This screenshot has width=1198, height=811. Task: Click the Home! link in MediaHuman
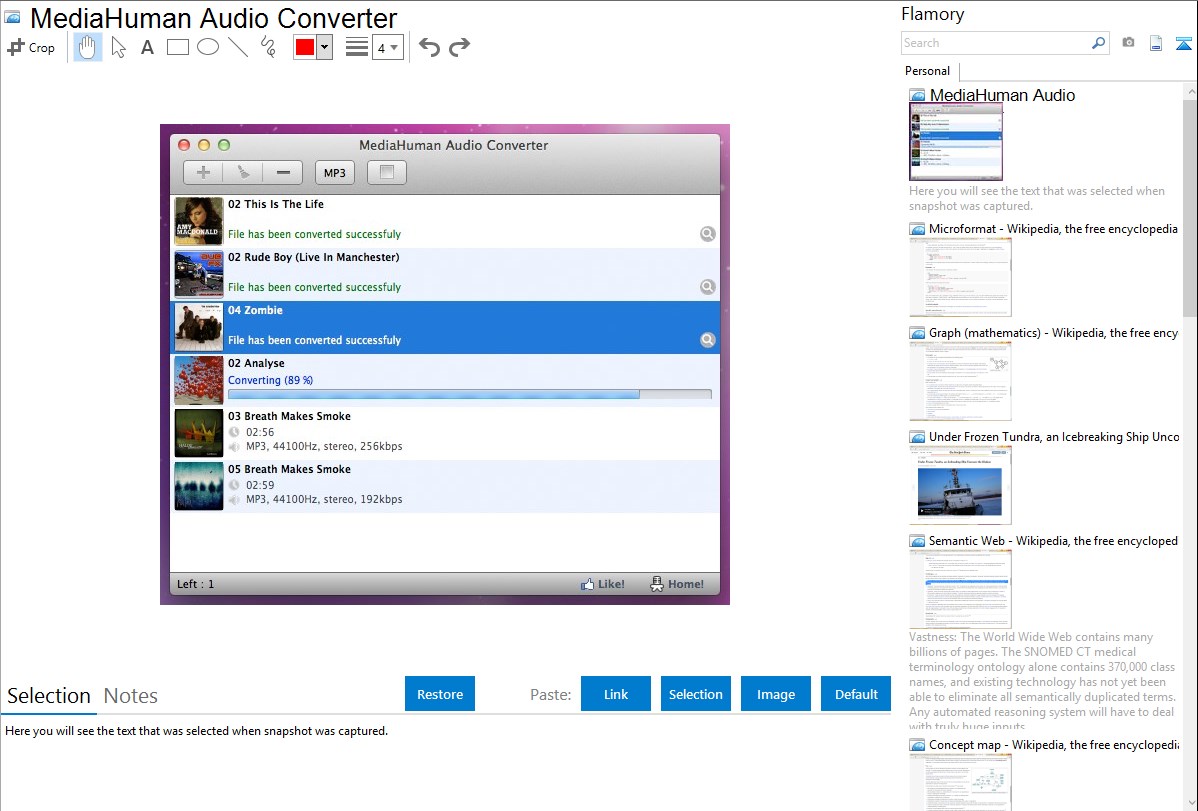[677, 584]
